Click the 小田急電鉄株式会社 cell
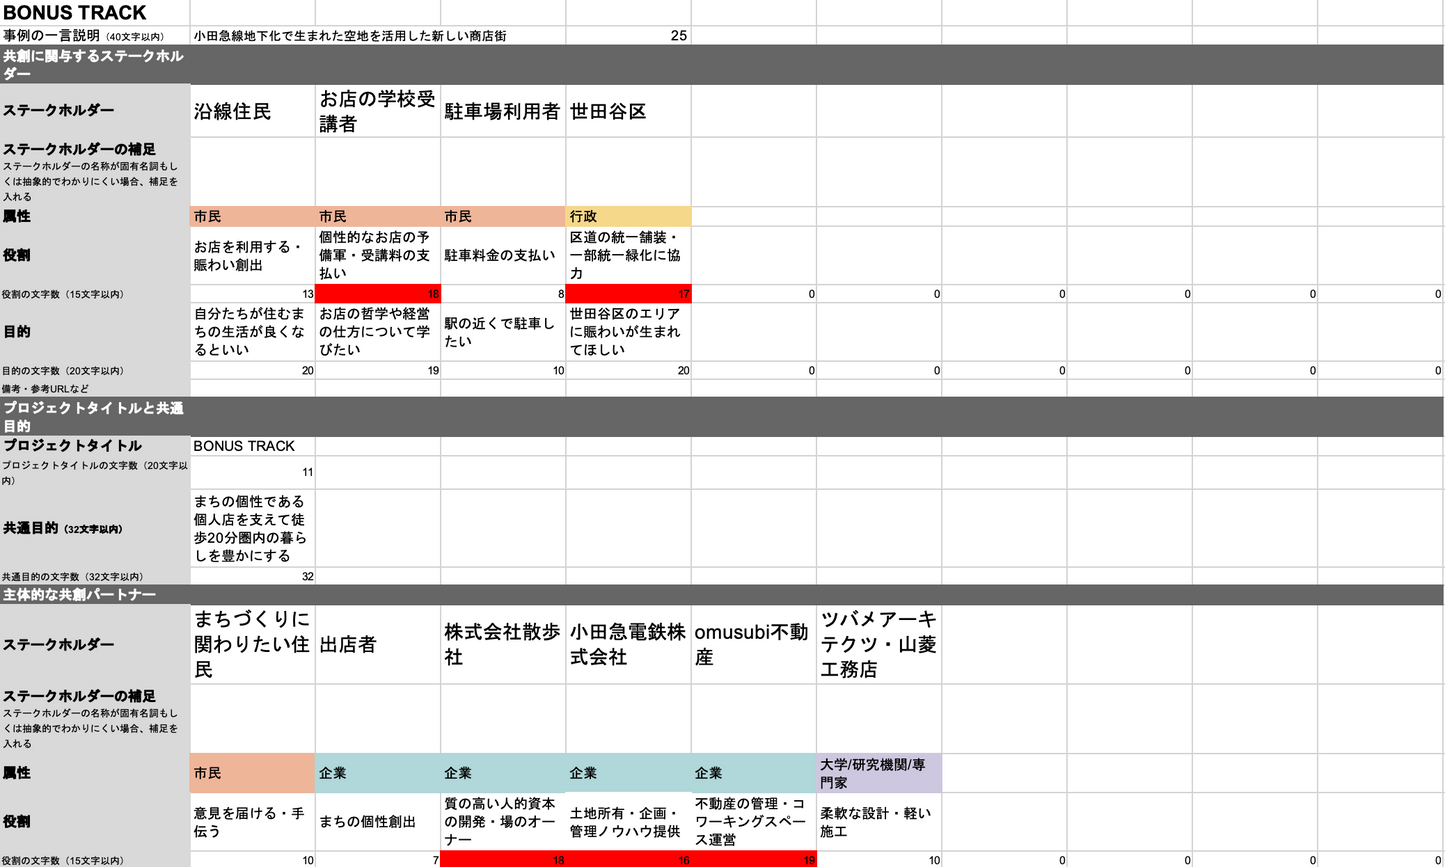This screenshot has width=1445, height=867. tap(627, 644)
